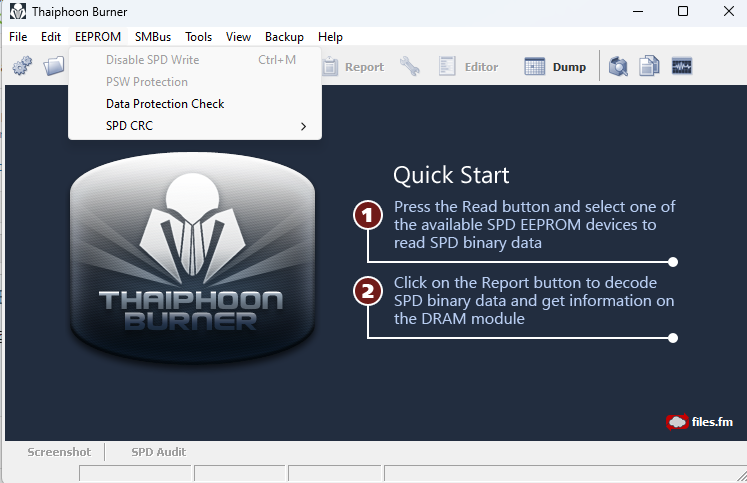The height and width of the screenshot is (483, 747).
Task: Click the Report clipboard icon
Action: 330,66
